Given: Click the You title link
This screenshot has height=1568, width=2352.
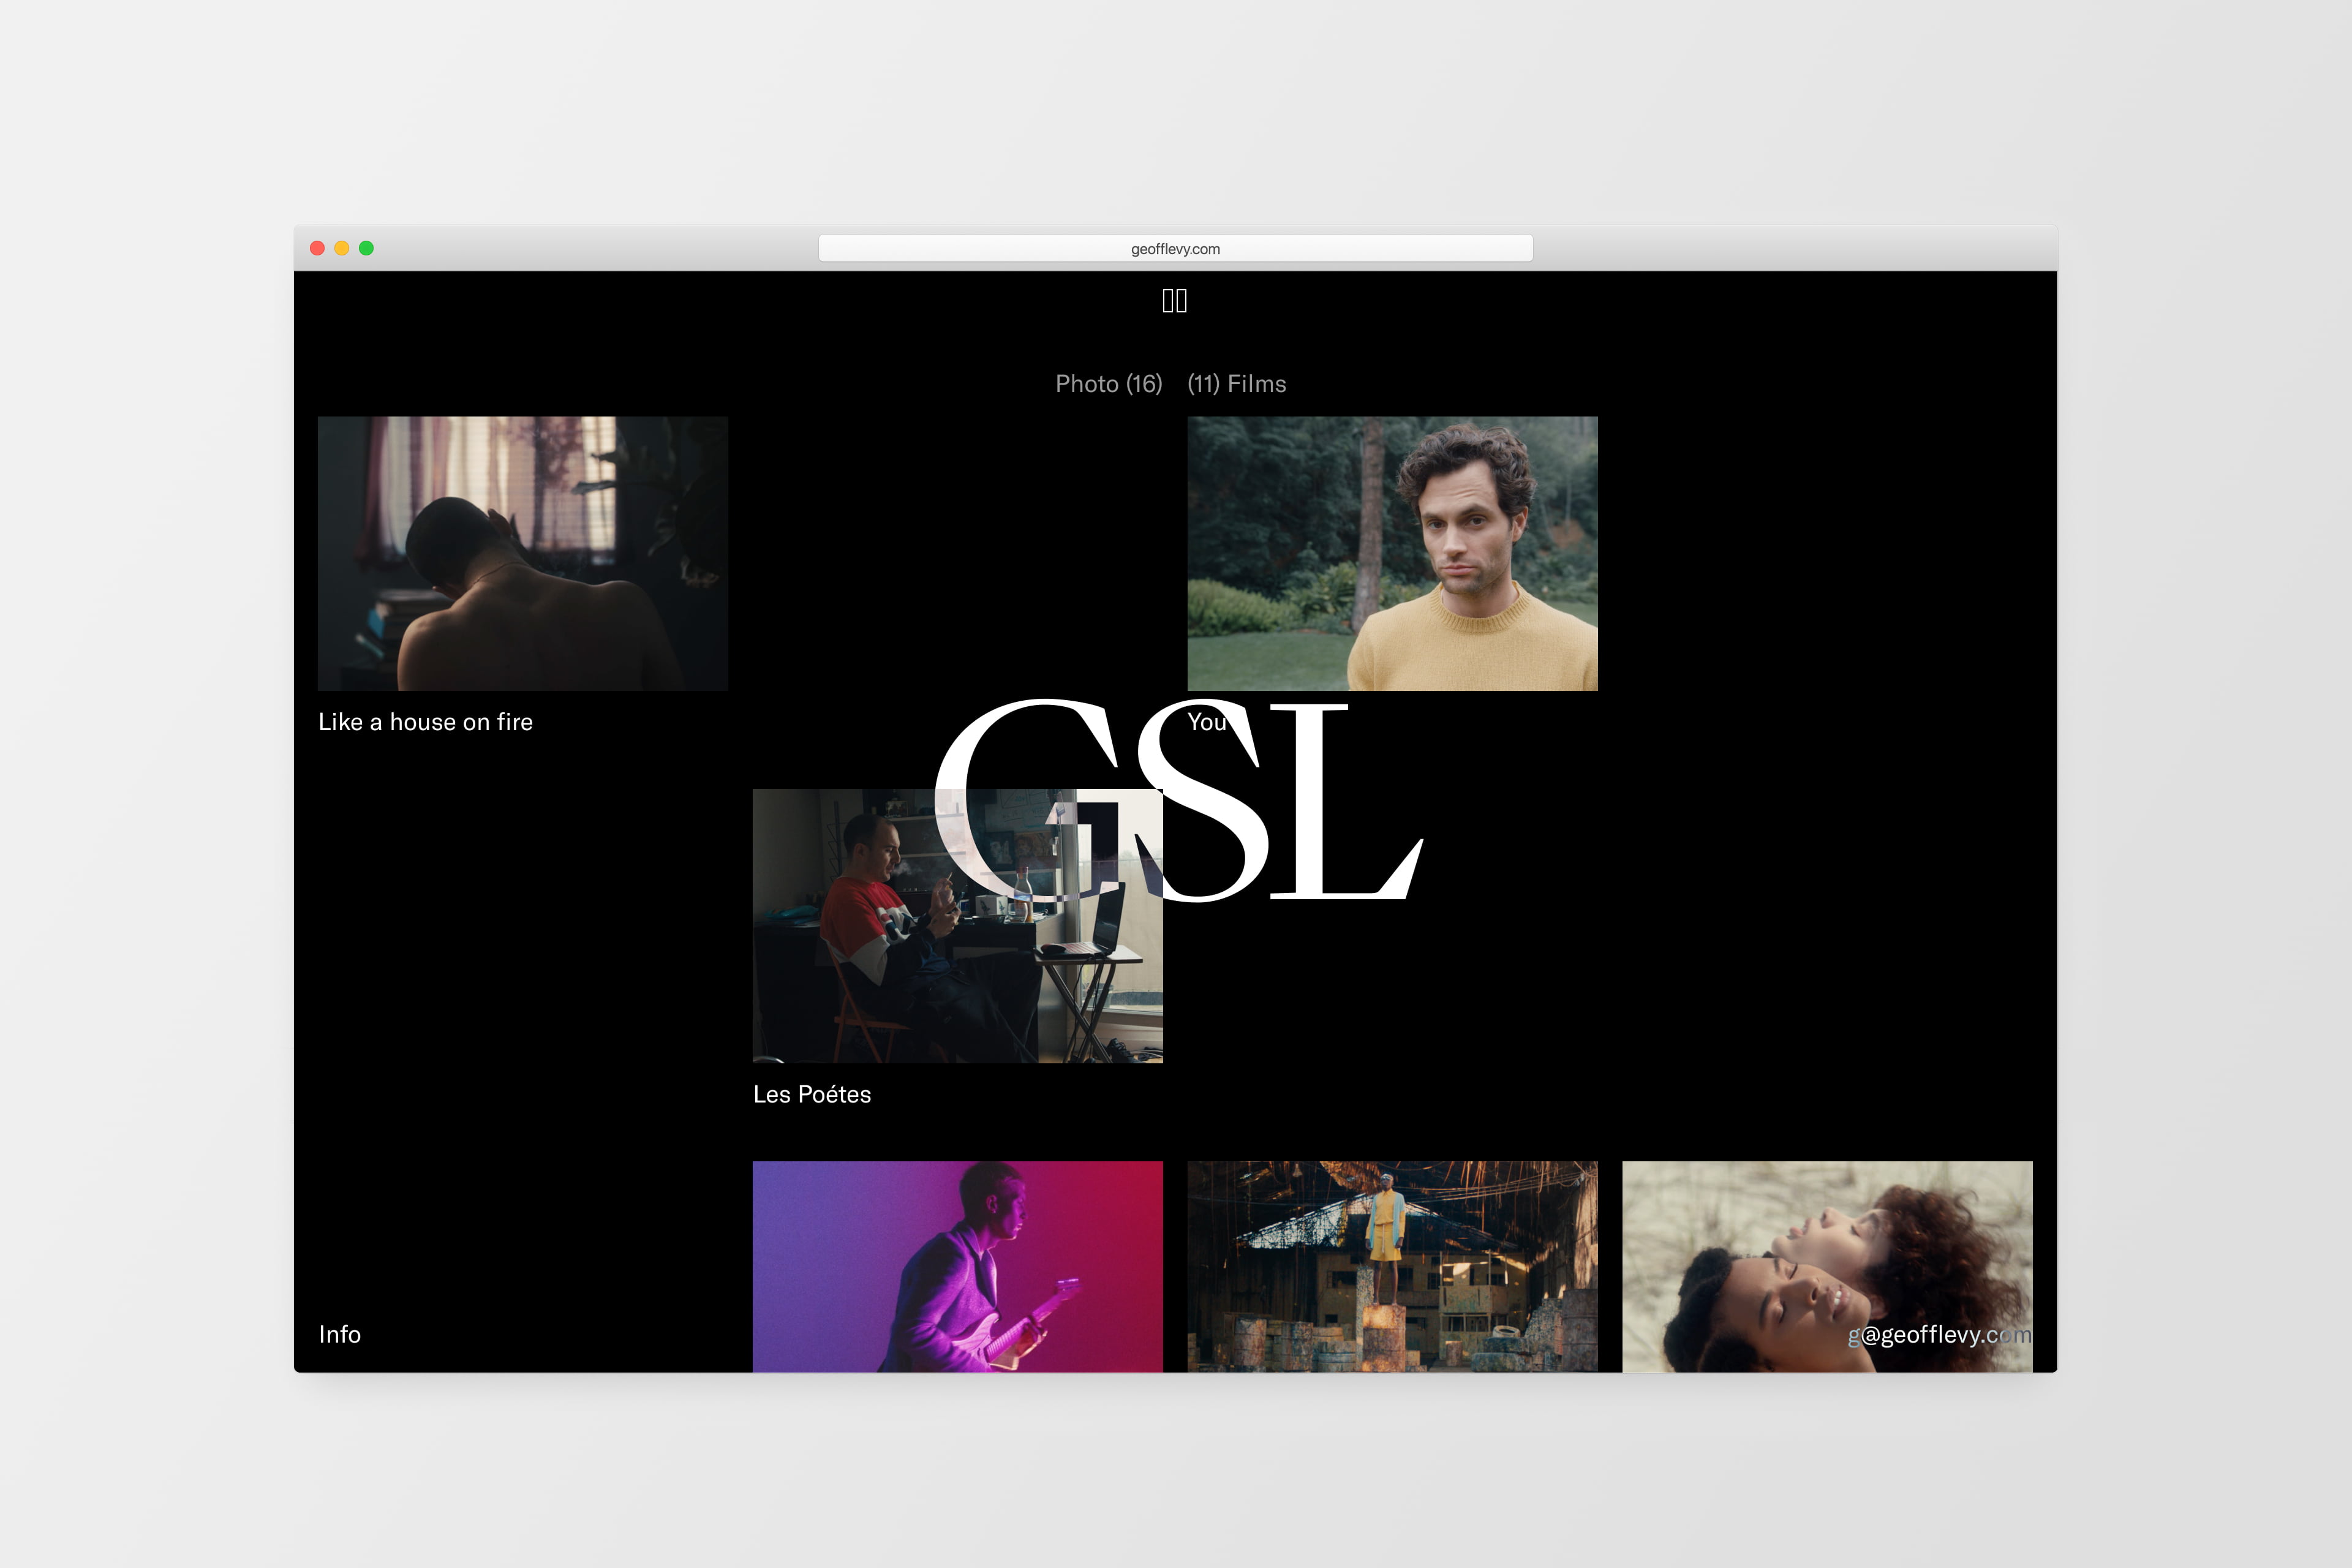Looking at the screenshot, I should pos(1204,722).
